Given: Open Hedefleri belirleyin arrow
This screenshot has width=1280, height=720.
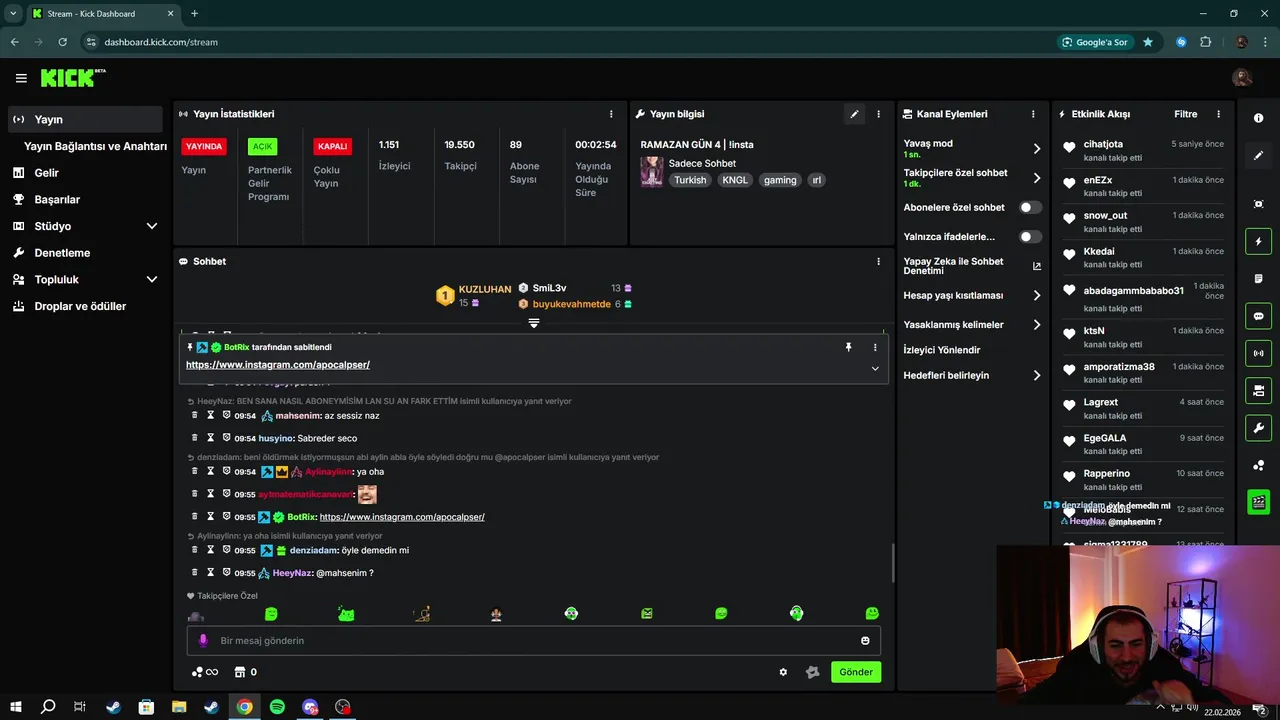Looking at the screenshot, I should (x=1036, y=375).
